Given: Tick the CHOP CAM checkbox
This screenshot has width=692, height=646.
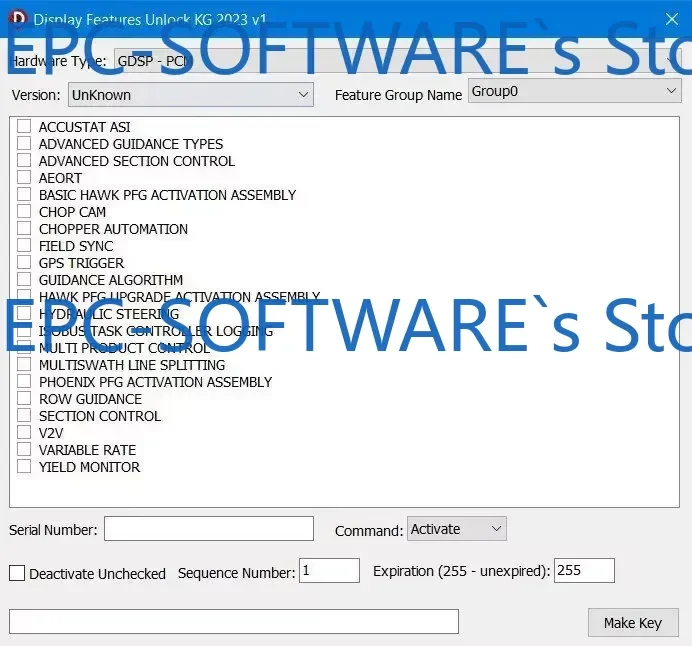Looking at the screenshot, I should click(24, 211).
